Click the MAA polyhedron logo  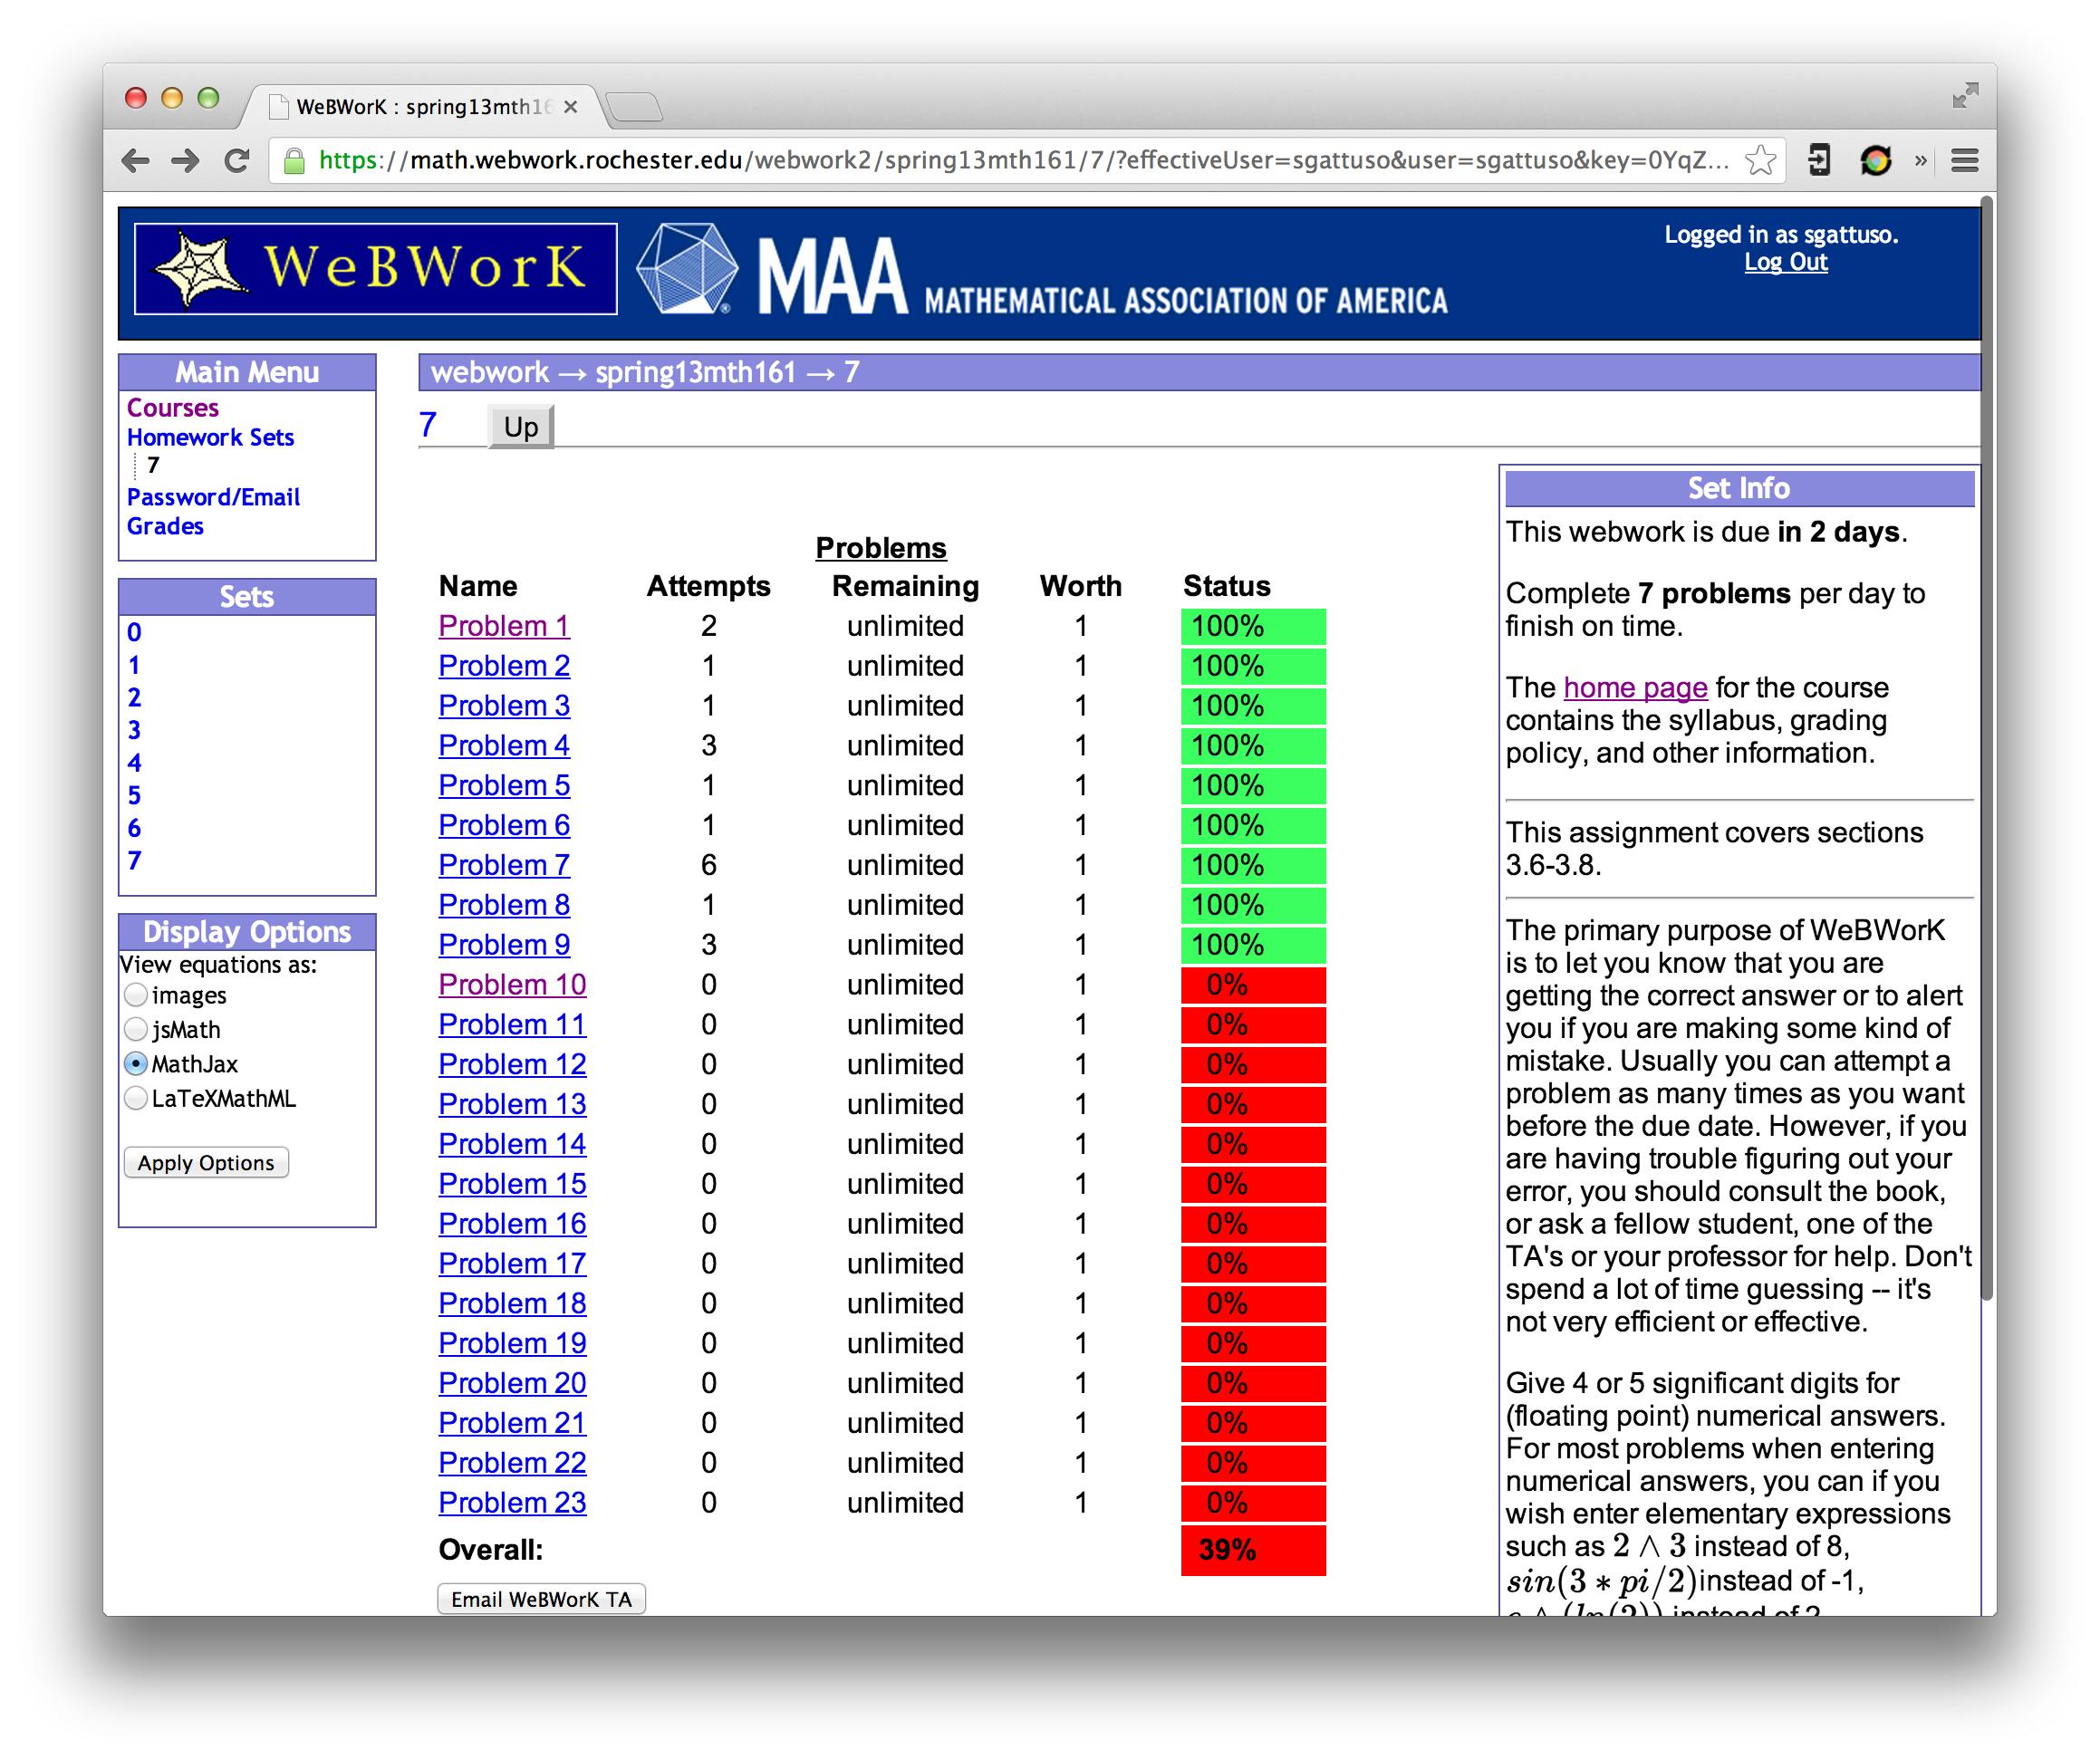click(687, 268)
